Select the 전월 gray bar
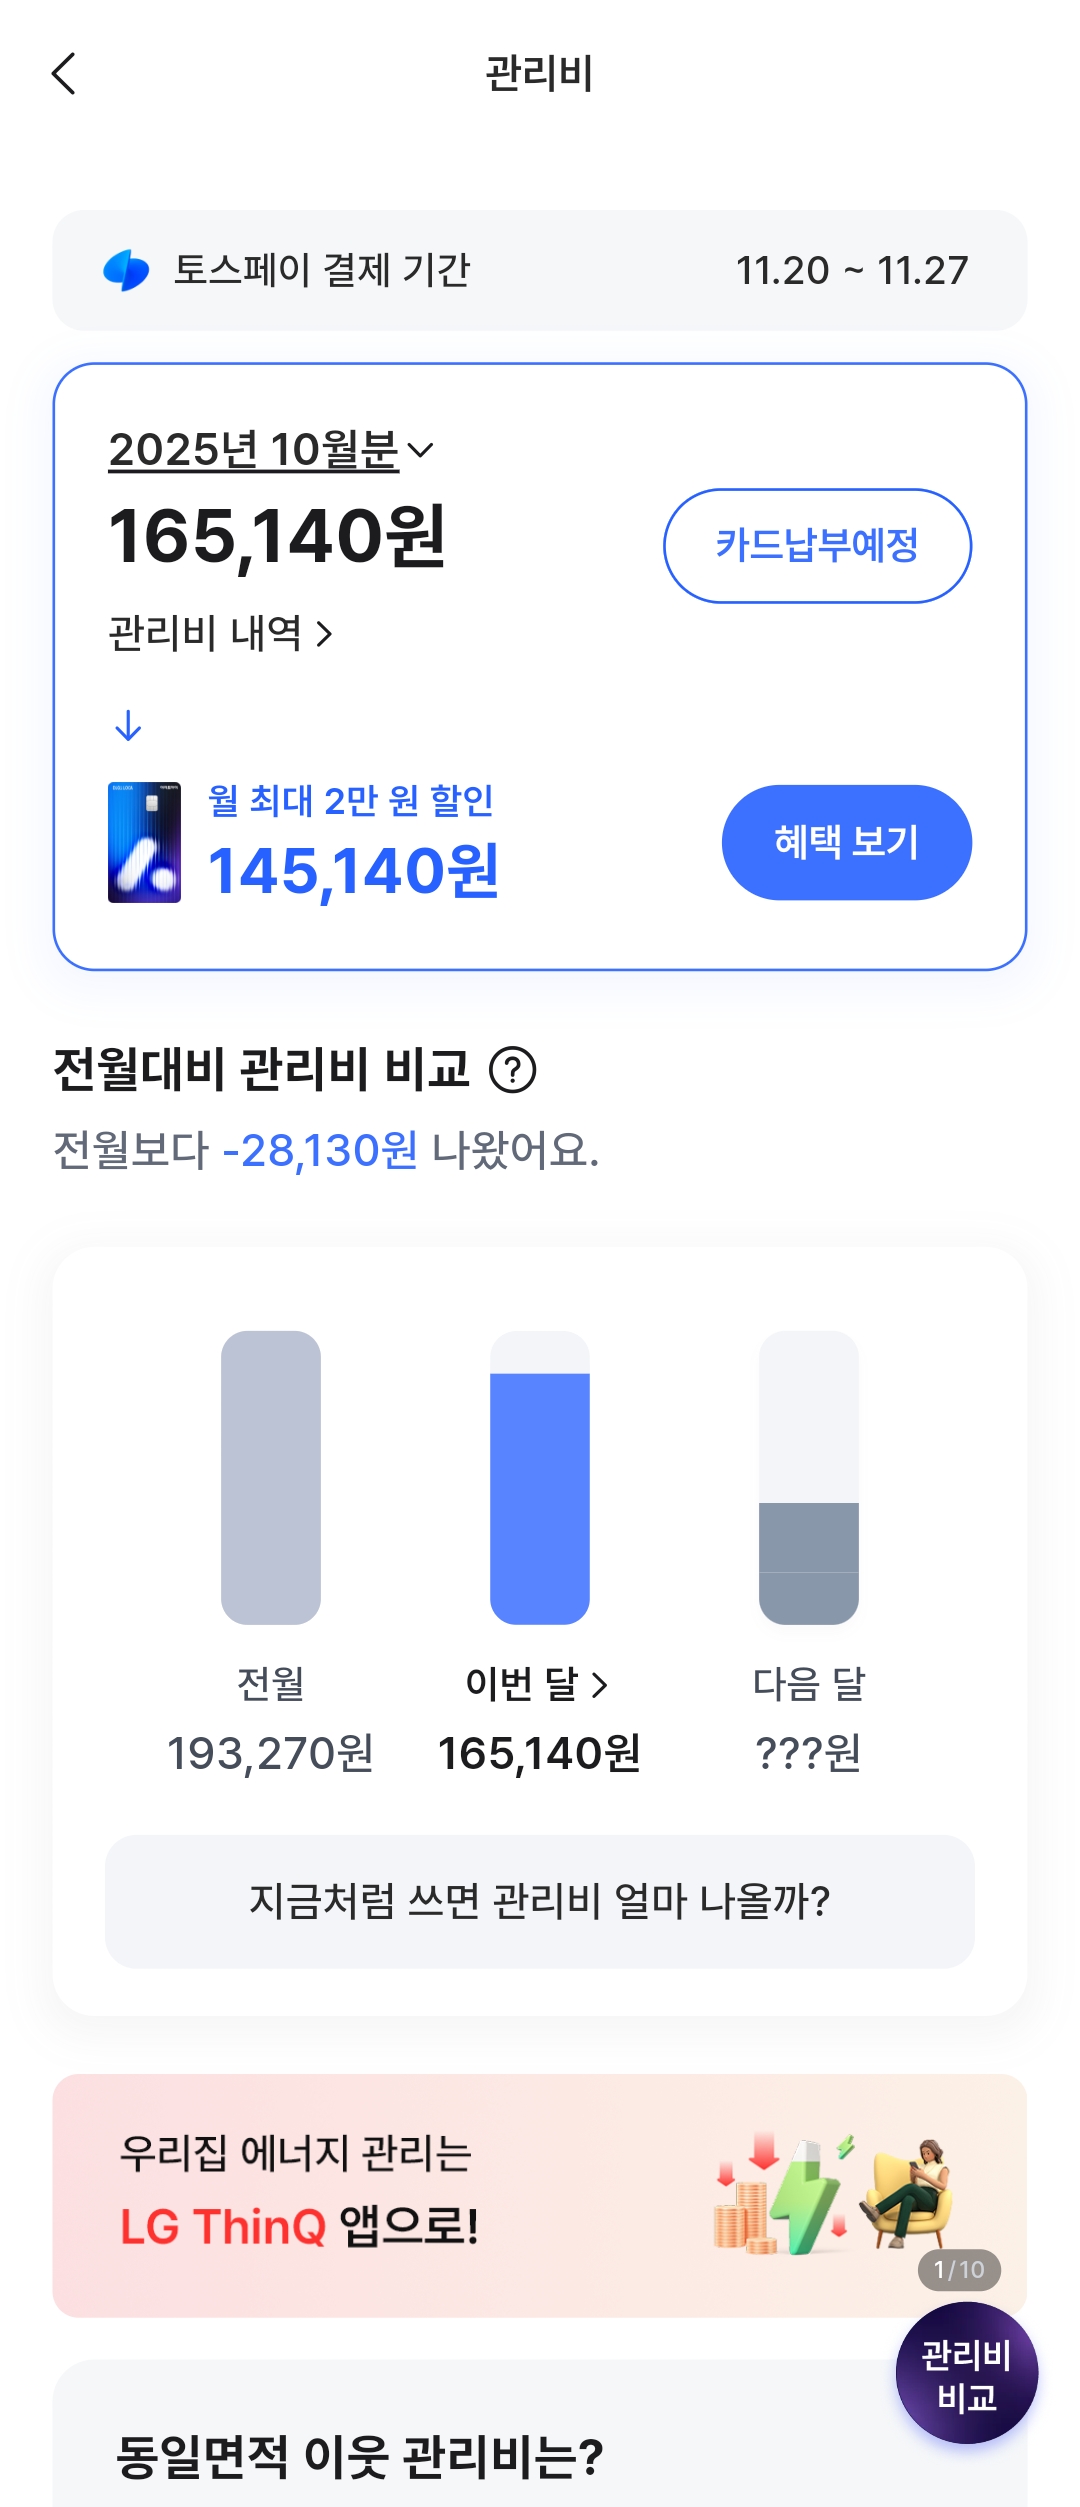This screenshot has width=1080, height=2507. tap(271, 1477)
